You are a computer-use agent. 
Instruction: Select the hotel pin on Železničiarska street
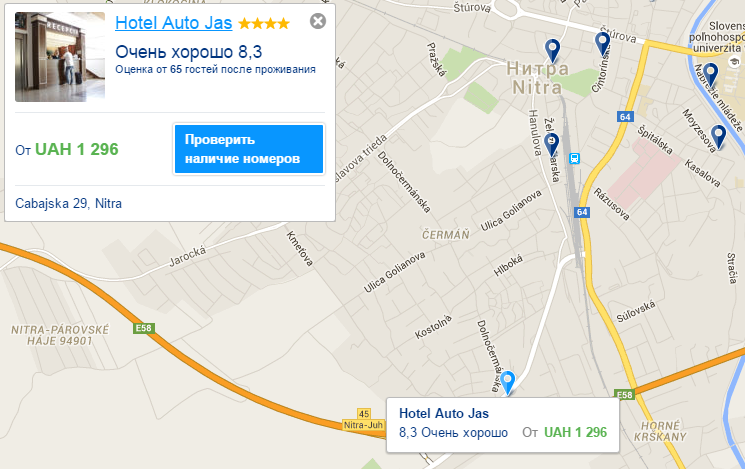(551, 145)
